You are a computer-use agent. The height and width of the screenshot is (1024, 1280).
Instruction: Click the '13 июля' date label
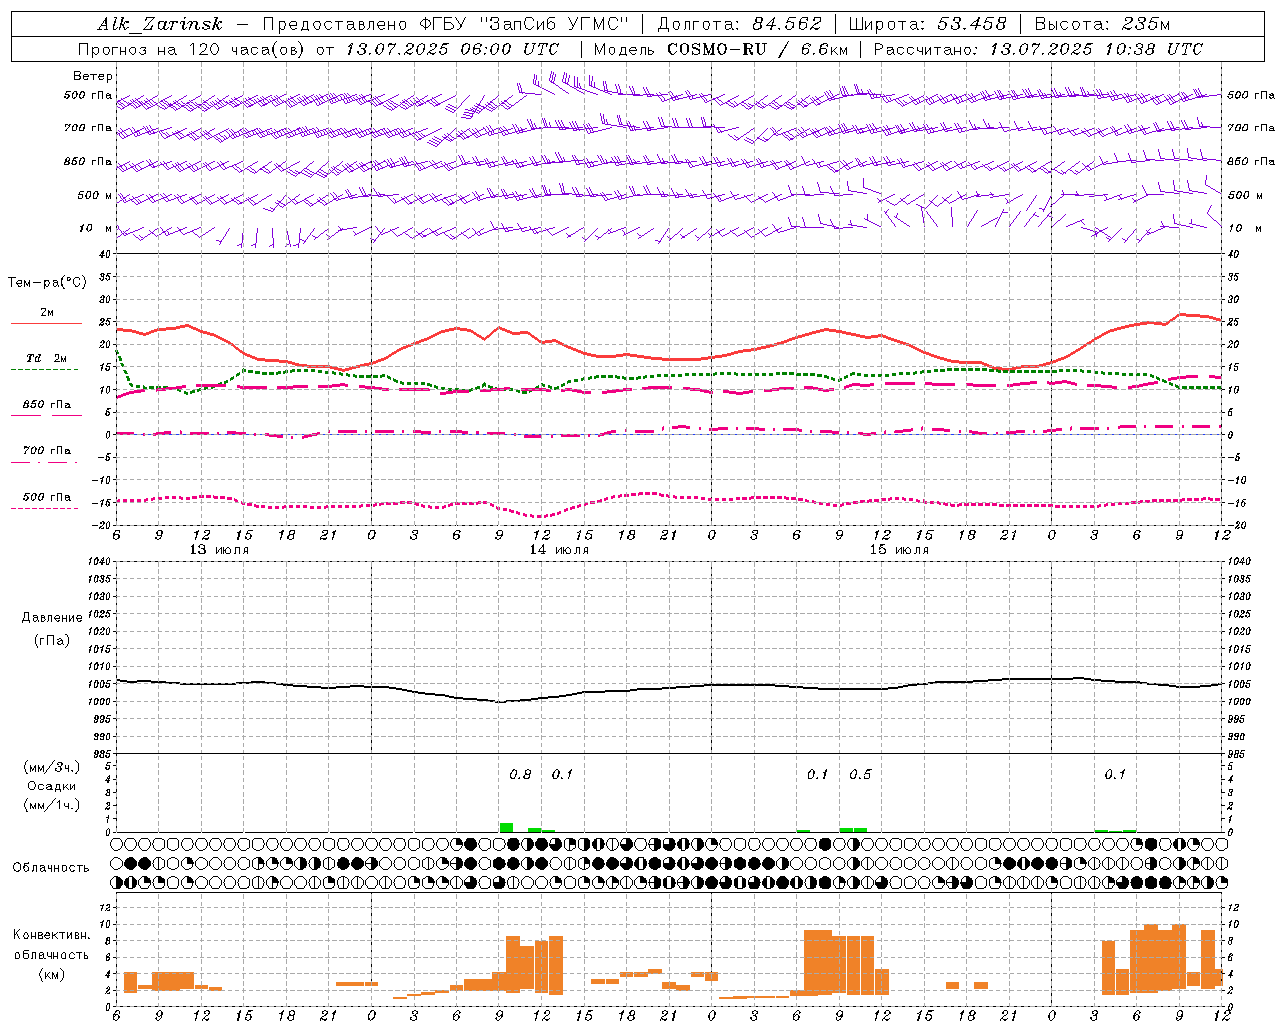coord(219,550)
